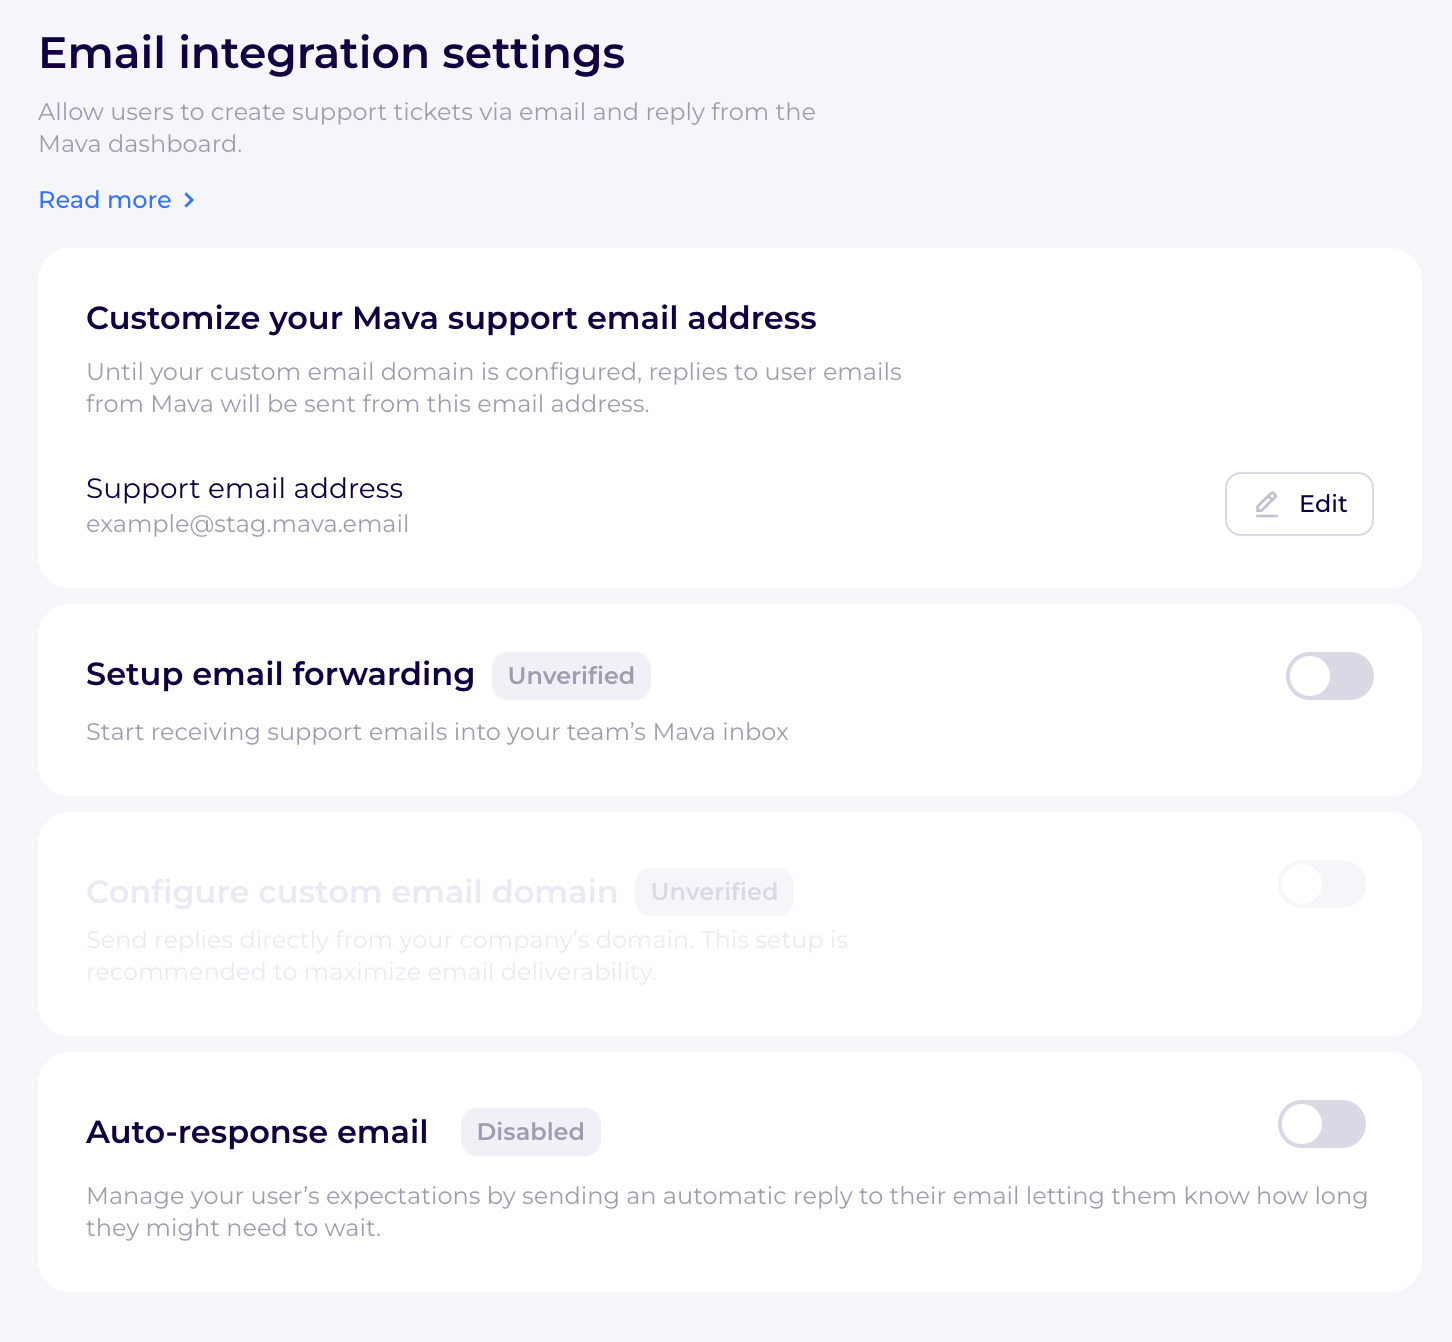This screenshot has height=1342, width=1452.
Task: Click the example@stag.mava.email address text
Action: [247, 524]
